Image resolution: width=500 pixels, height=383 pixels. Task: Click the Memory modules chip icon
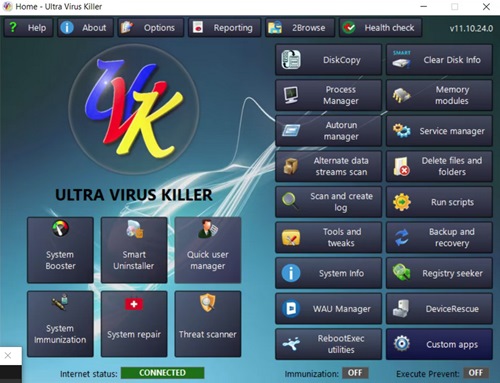[401, 95]
